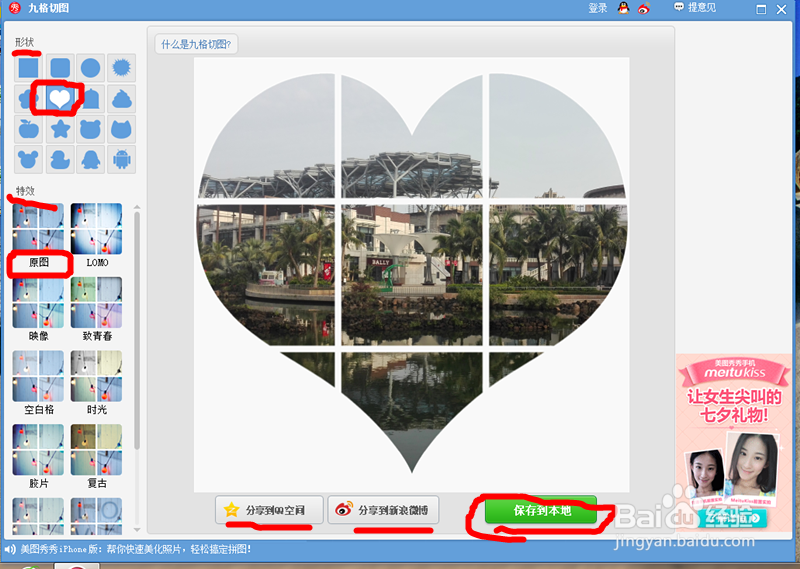Screen dimensions: 800x569
Task: Open the 什么是九格切图? help link
Action: pyautogui.click(x=196, y=44)
